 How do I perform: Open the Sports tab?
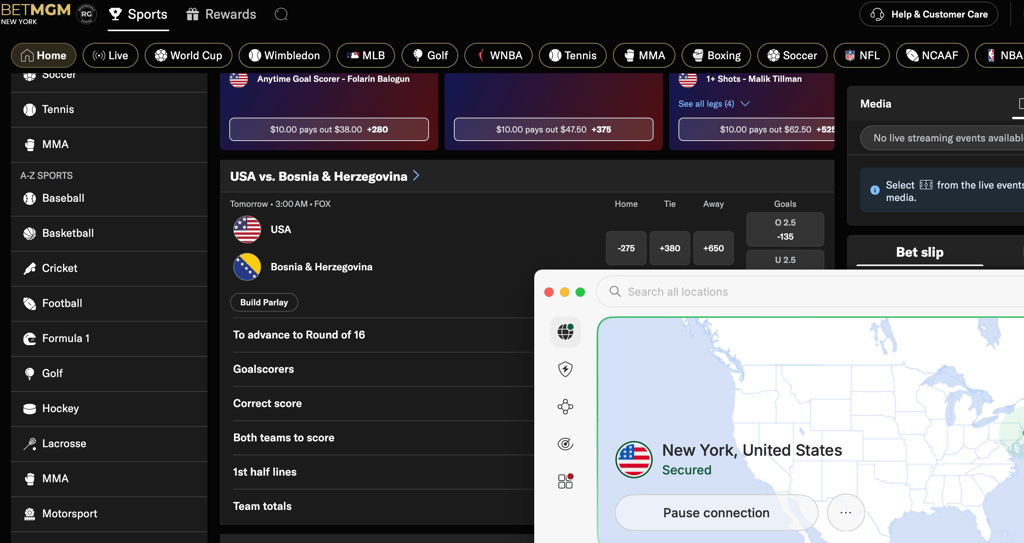138,14
